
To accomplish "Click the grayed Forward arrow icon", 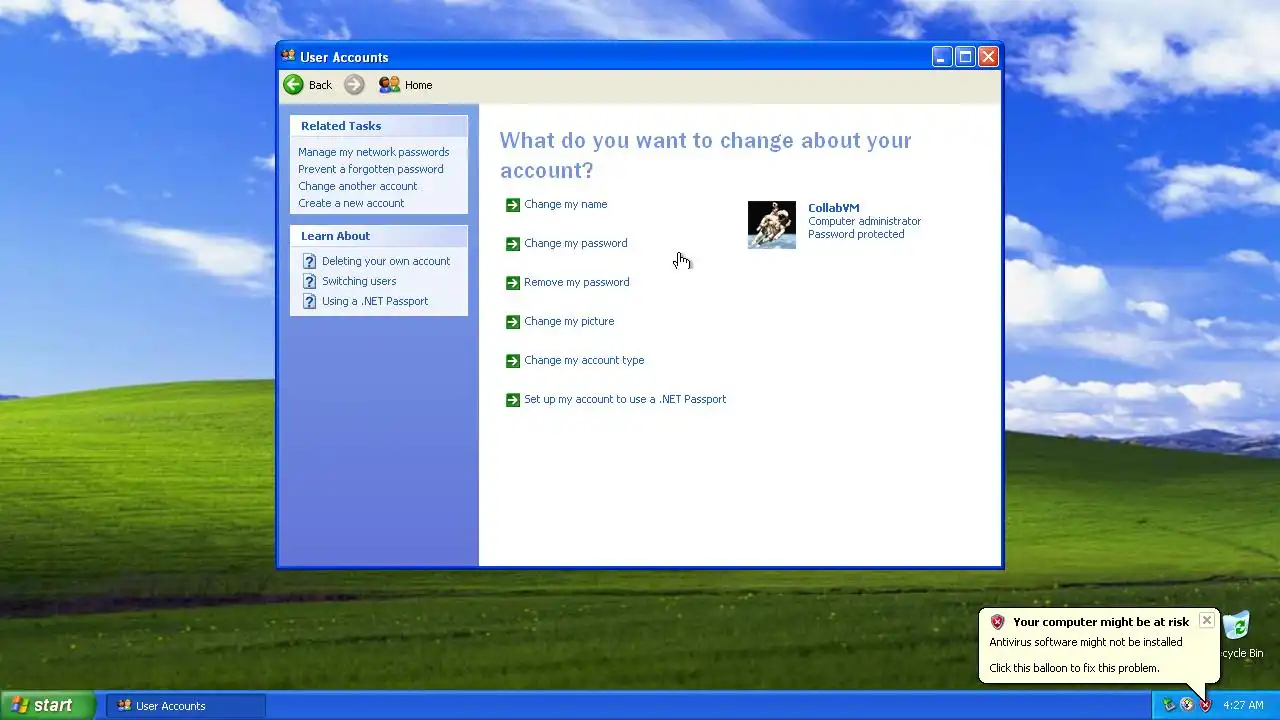I will [354, 85].
